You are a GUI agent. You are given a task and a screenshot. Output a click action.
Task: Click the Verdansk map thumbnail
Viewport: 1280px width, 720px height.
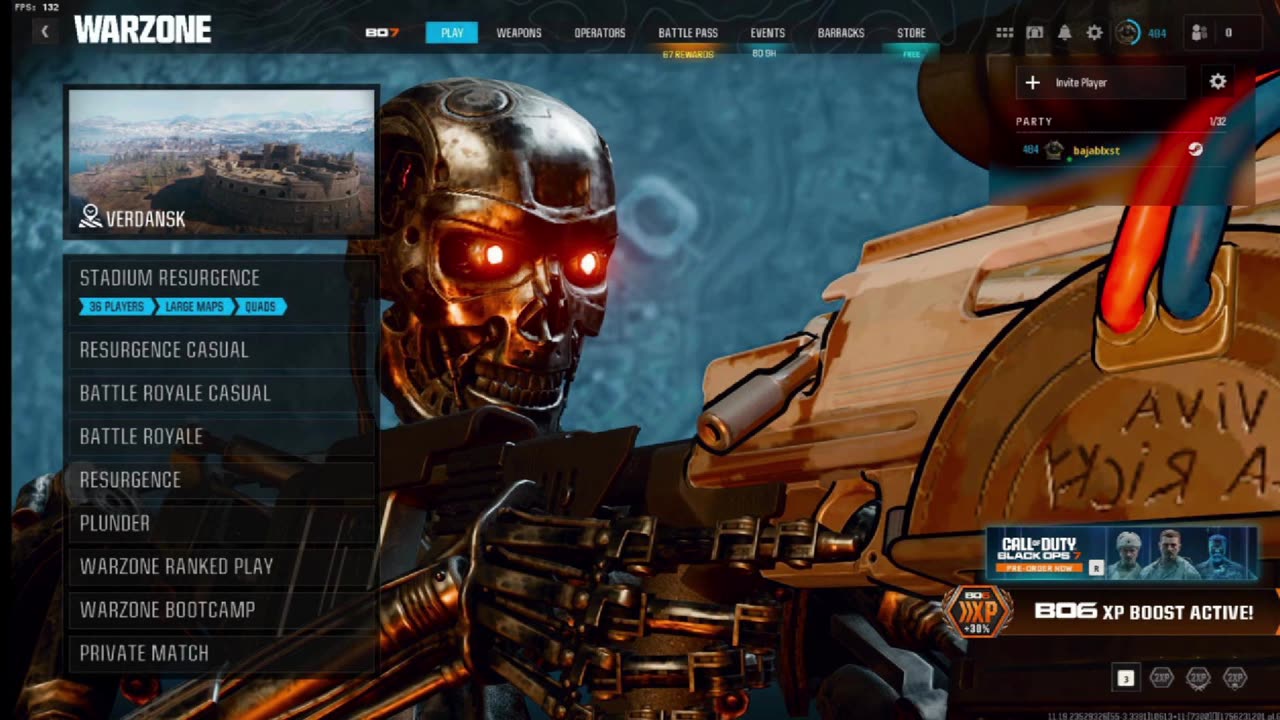click(x=221, y=162)
